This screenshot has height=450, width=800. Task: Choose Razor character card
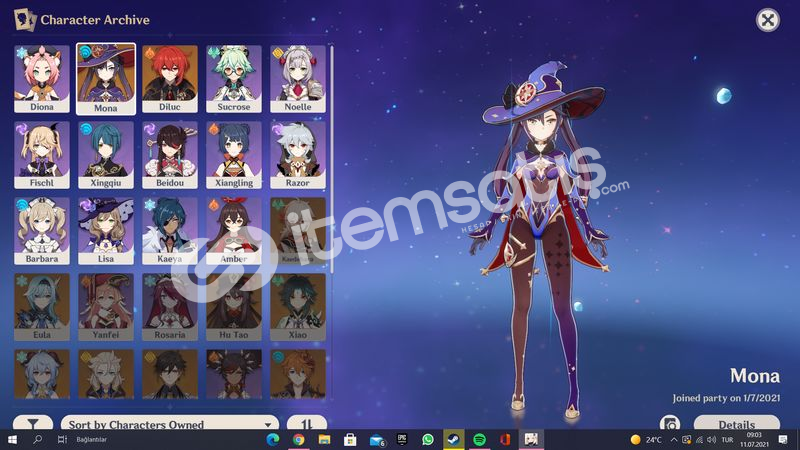[x=298, y=155]
